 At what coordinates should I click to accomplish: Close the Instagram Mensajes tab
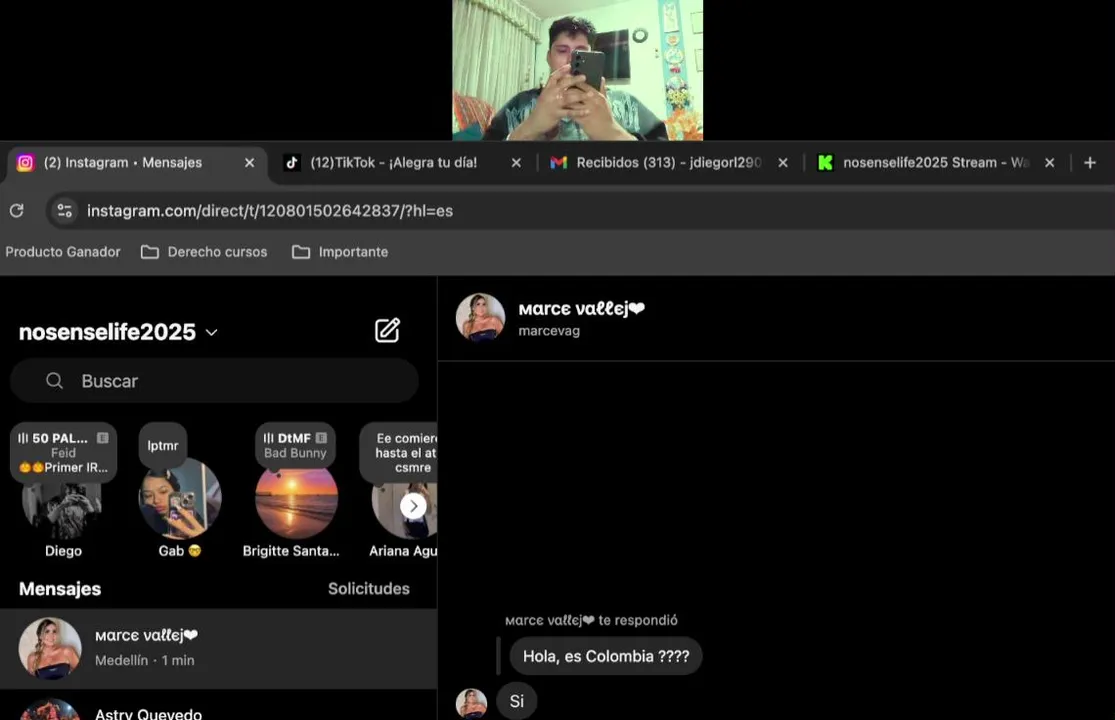tap(250, 163)
